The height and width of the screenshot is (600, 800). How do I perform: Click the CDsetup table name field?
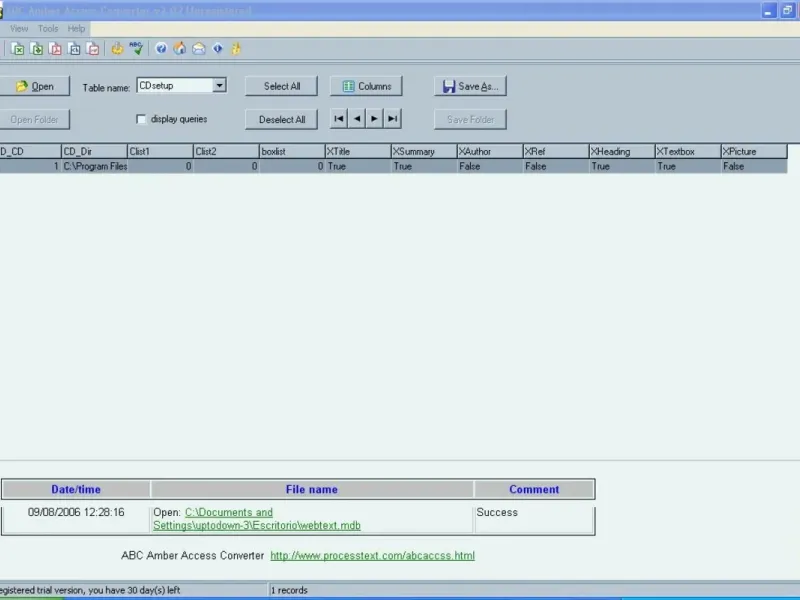point(175,85)
